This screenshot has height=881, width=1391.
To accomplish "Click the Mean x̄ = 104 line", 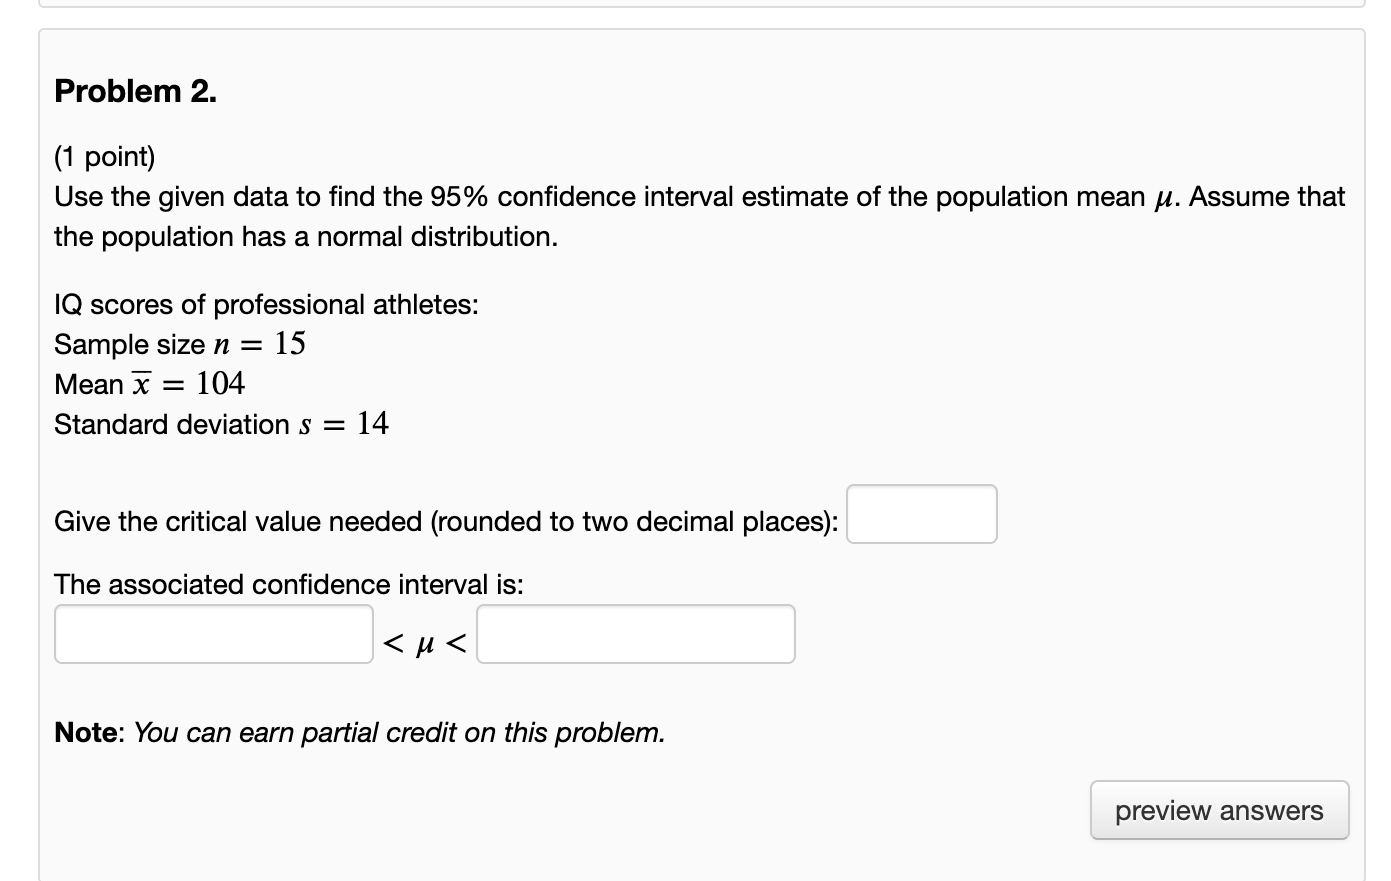I will coord(150,383).
